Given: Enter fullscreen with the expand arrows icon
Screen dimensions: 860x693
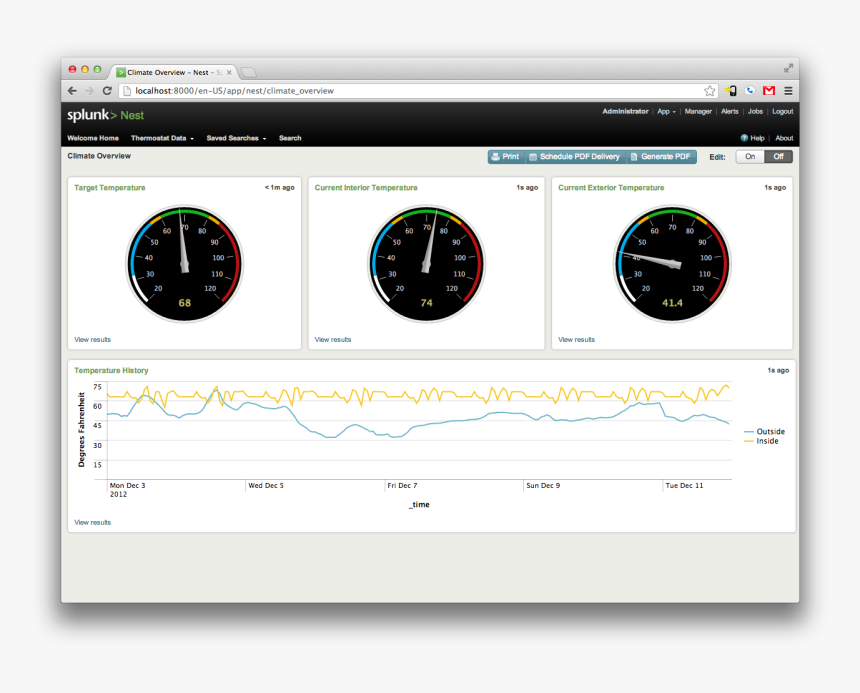Looking at the screenshot, I should tap(788, 68).
